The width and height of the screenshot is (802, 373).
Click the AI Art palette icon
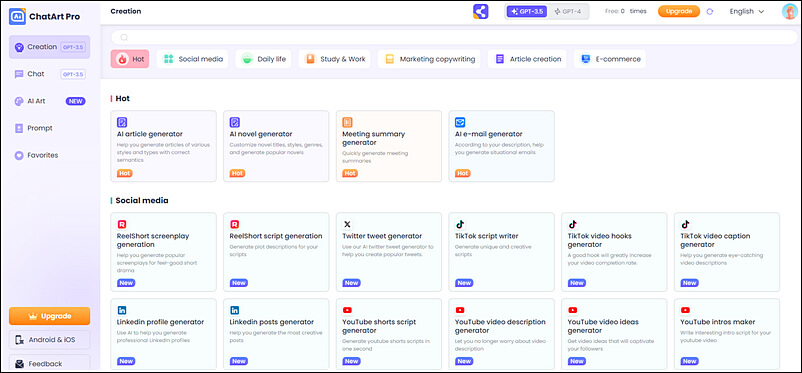[19, 101]
